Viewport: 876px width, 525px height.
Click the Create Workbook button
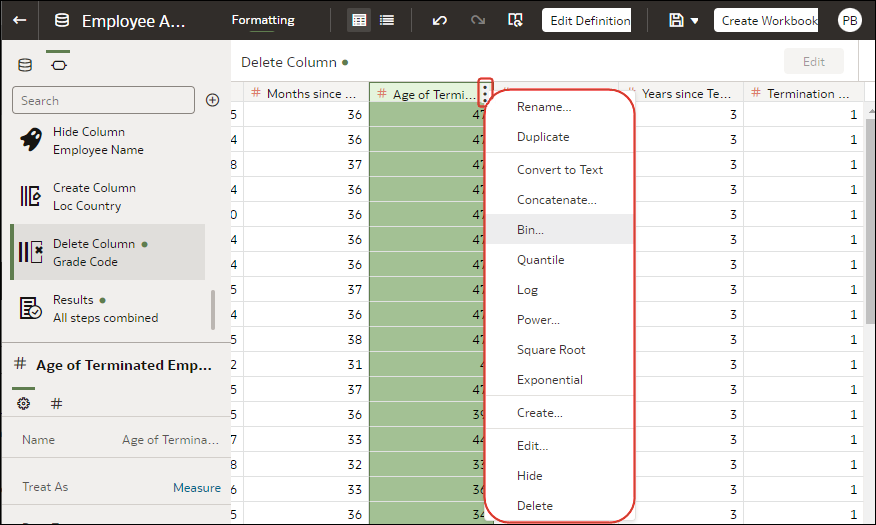click(766, 21)
